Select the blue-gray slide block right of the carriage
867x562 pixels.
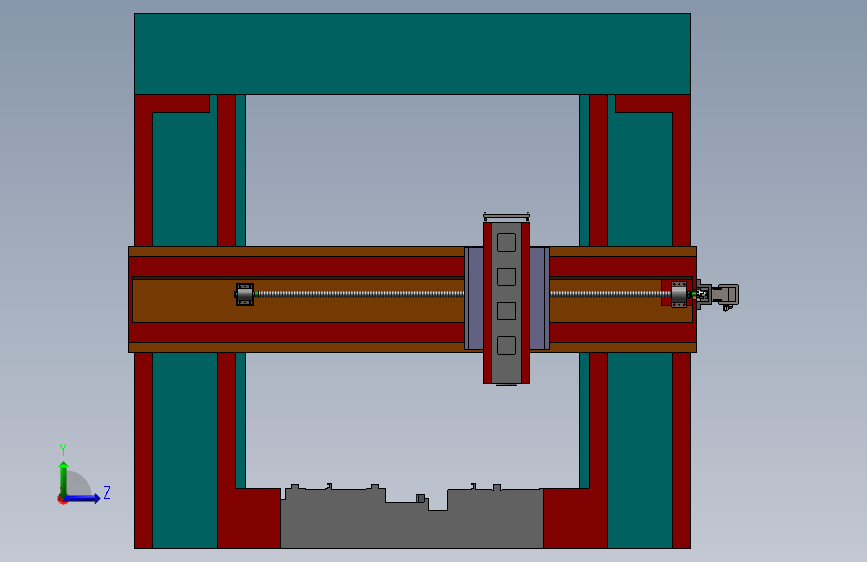540,298
